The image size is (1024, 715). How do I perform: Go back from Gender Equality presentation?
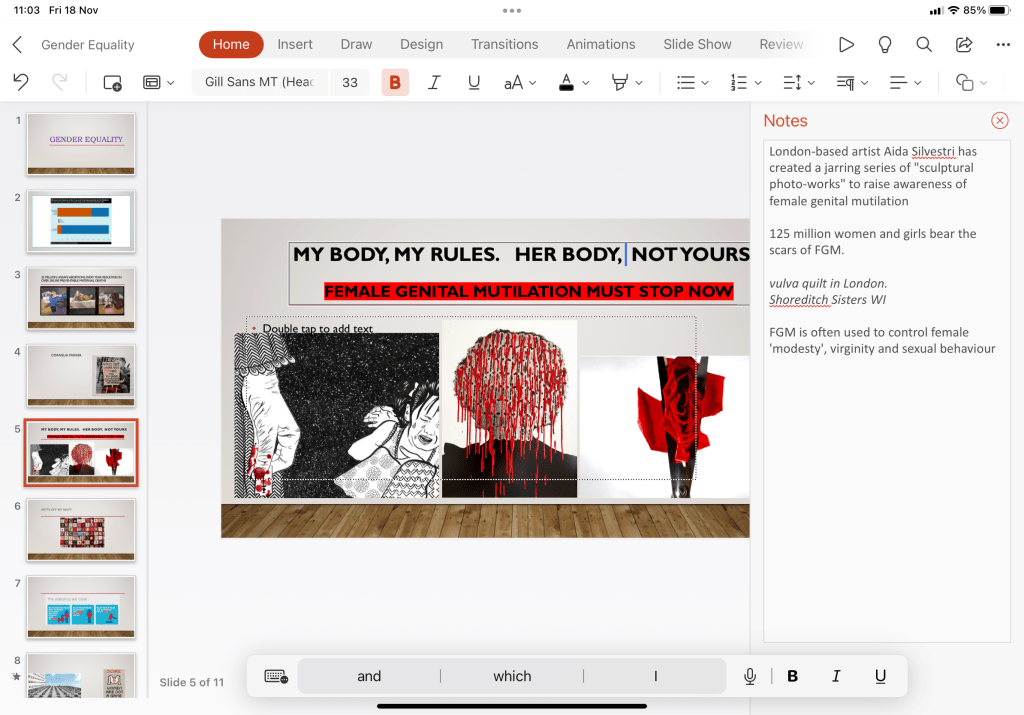[x=17, y=45]
